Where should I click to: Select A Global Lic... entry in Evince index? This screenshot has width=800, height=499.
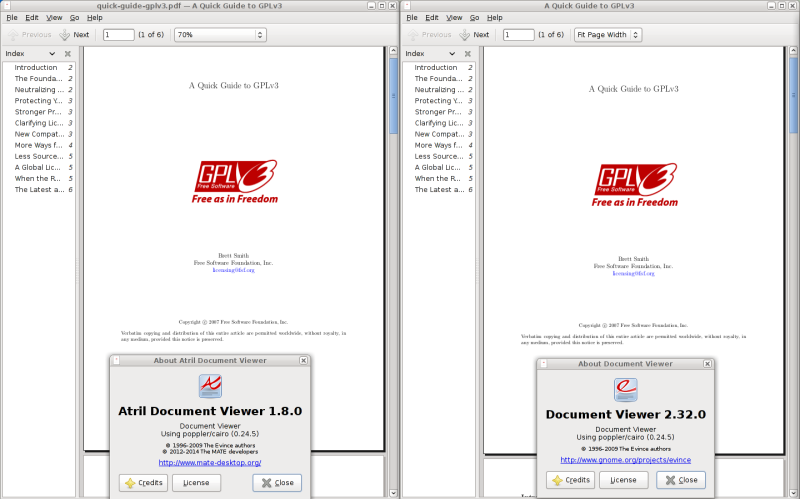[x=439, y=167]
